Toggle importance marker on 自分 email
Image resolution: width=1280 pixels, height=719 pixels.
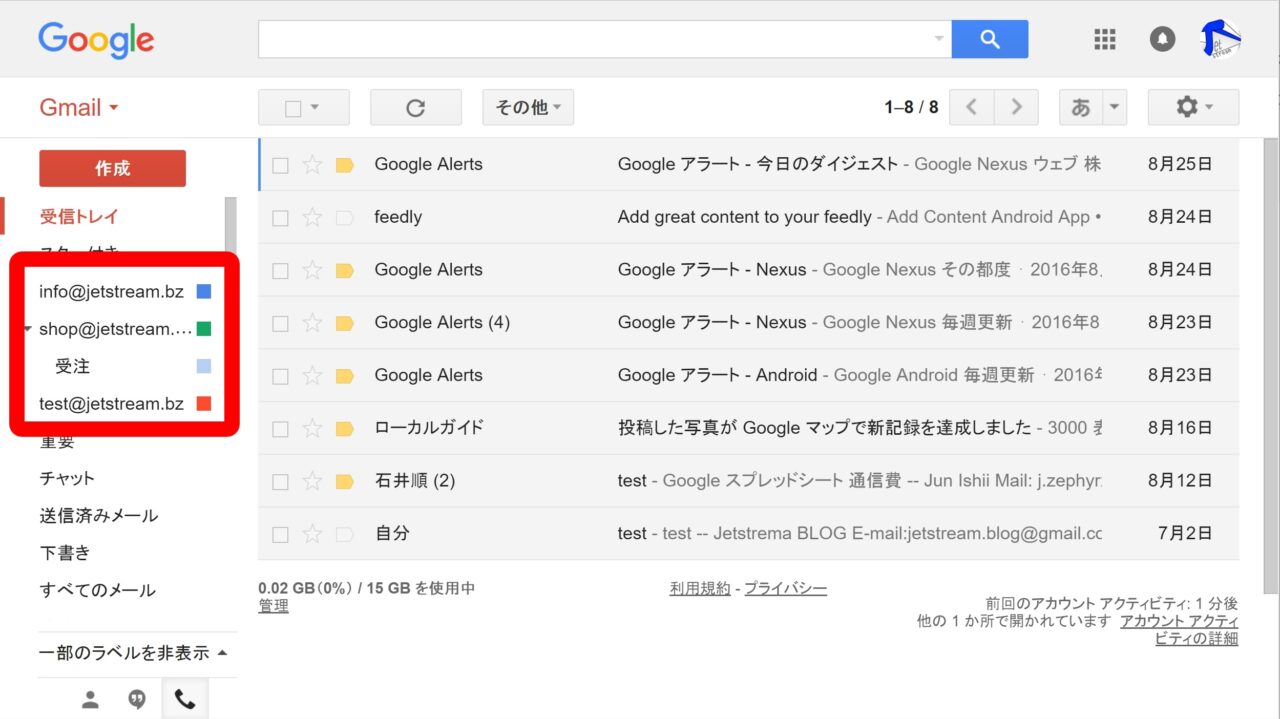pos(344,534)
